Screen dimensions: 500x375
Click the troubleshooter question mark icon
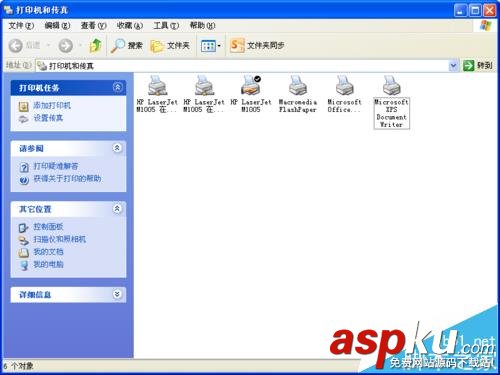(x=24, y=167)
